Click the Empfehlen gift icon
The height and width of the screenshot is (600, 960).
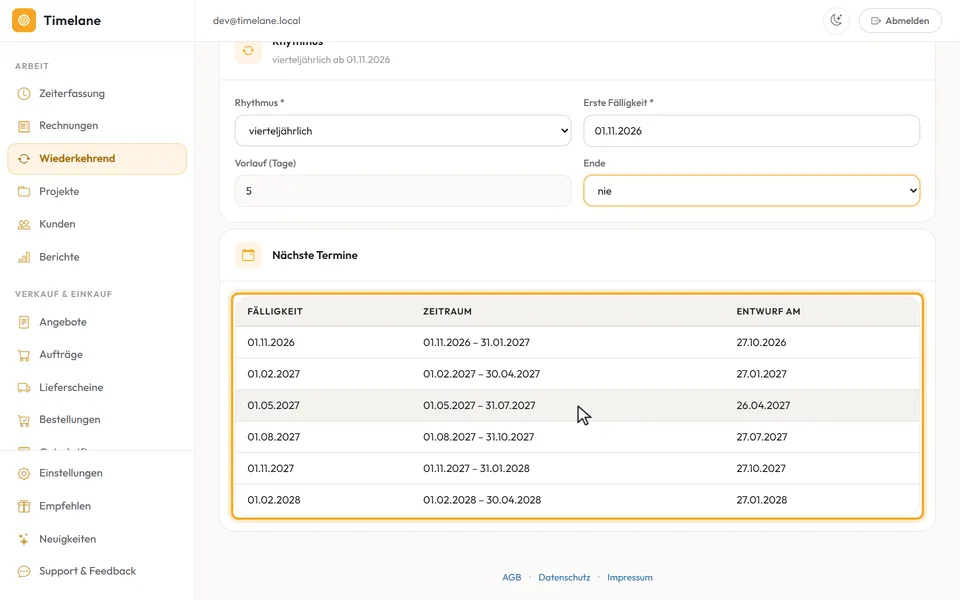coord(24,506)
